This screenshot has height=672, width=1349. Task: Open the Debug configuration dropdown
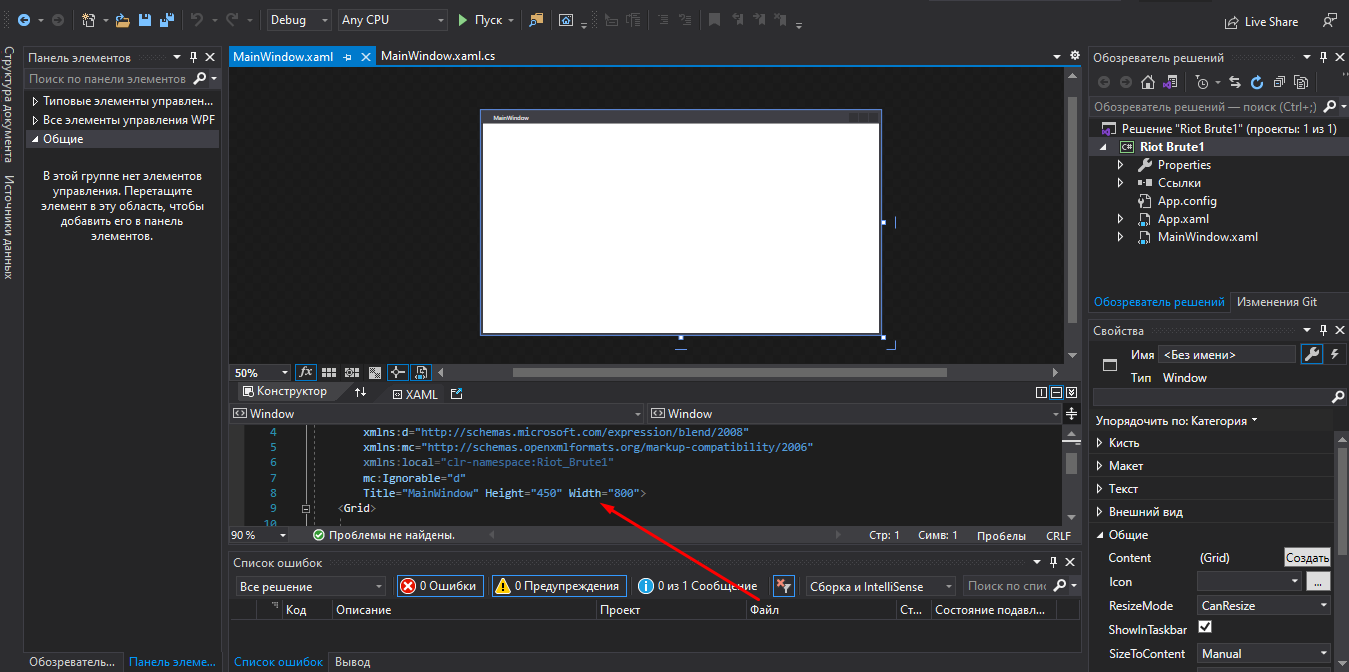point(300,20)
